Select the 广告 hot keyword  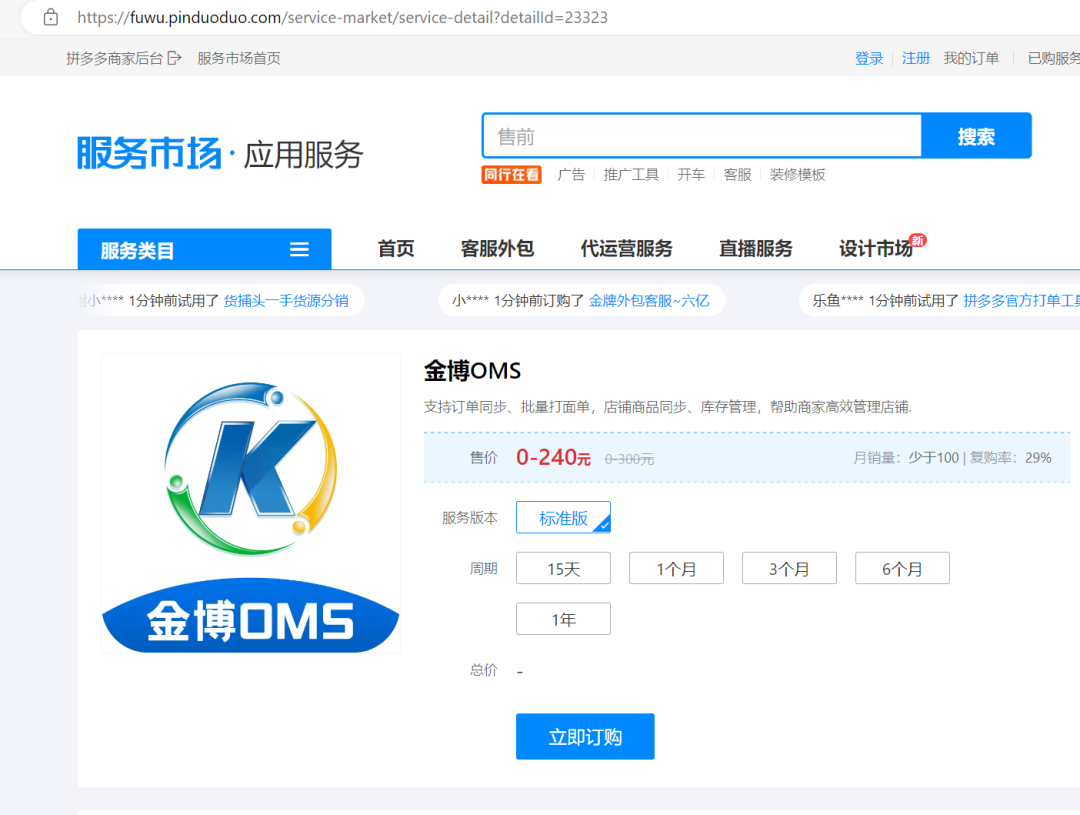[x=571, y=175]
